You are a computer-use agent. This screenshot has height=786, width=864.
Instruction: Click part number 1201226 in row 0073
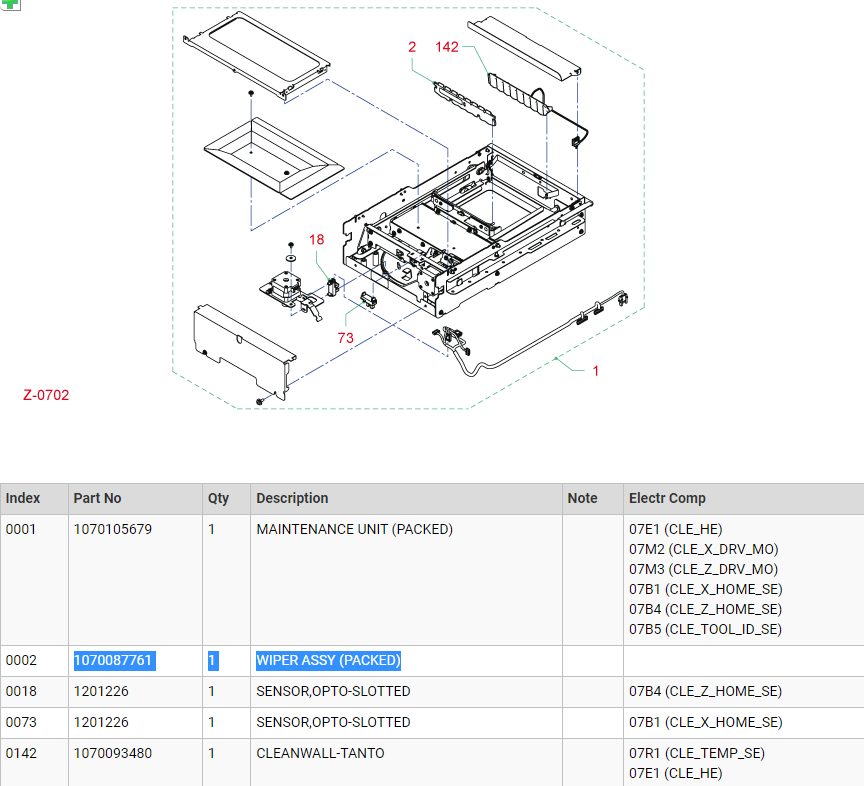[101, 723]
